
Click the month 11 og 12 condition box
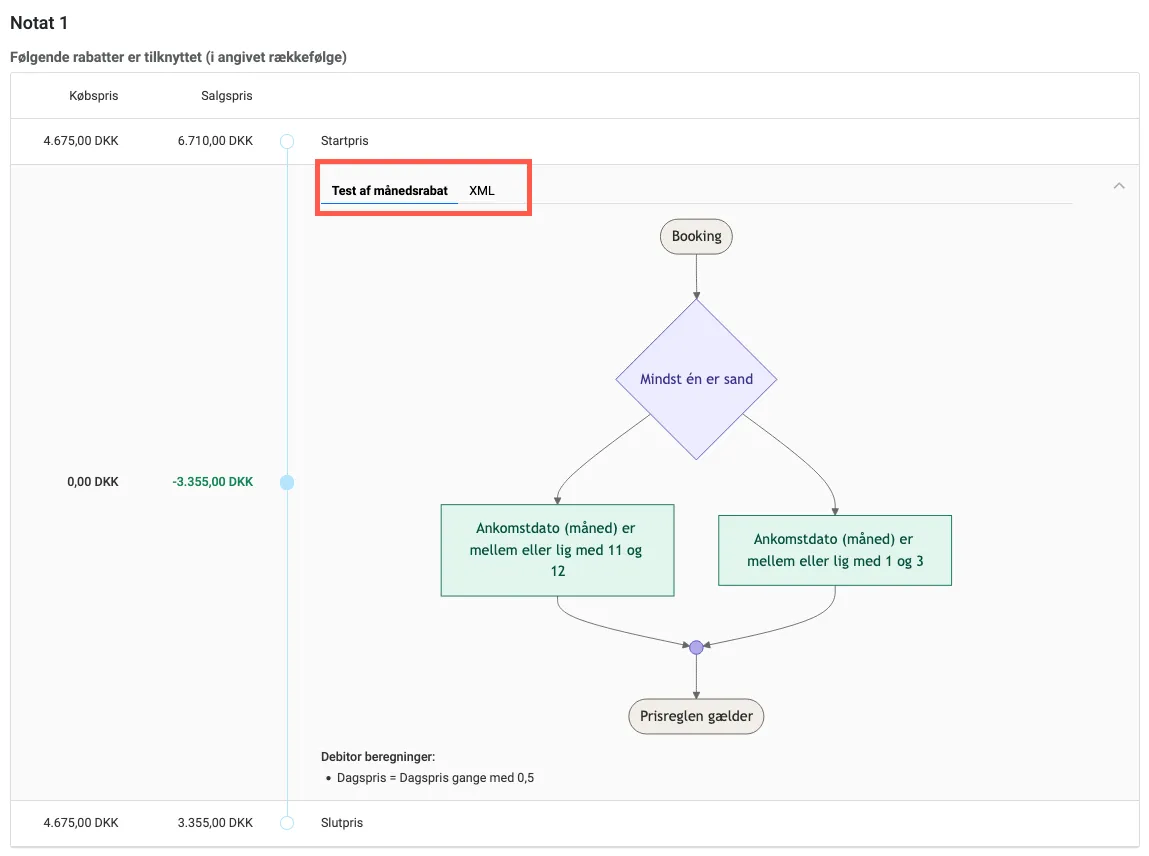557,550
